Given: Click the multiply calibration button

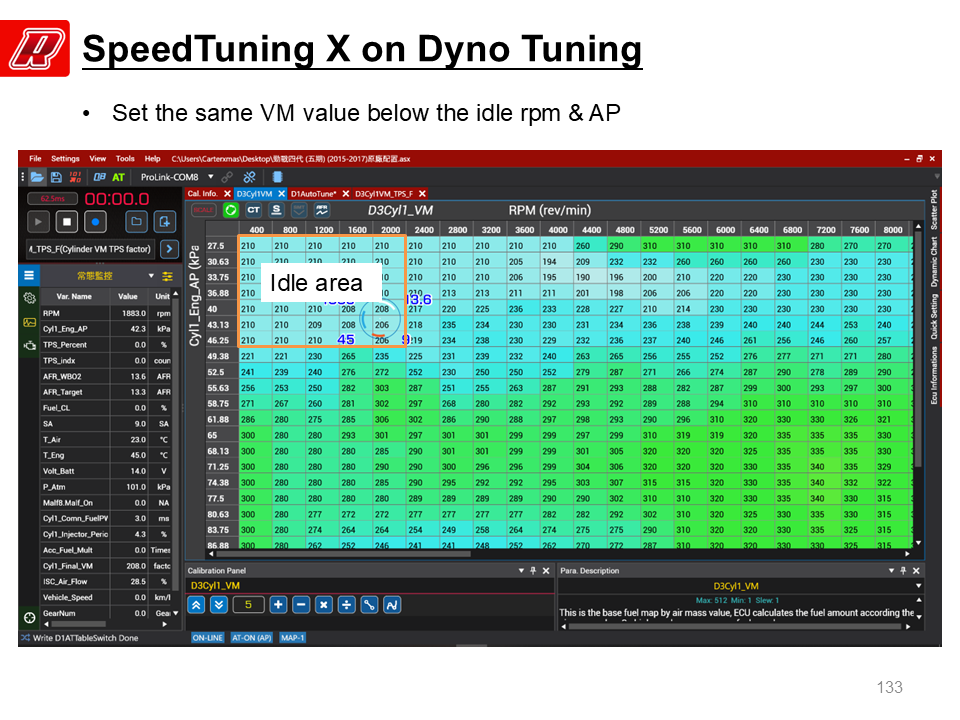Looking at the screenshot, I should click(324, 605).
